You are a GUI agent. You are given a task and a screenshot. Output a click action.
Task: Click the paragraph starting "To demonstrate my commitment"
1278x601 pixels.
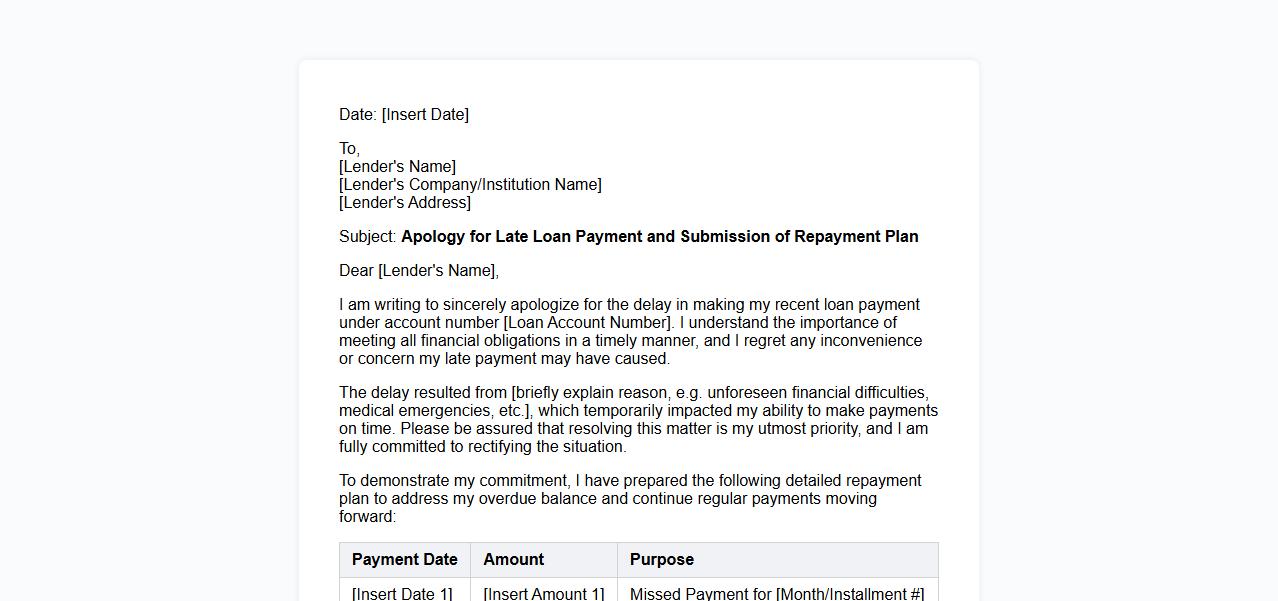630,498
